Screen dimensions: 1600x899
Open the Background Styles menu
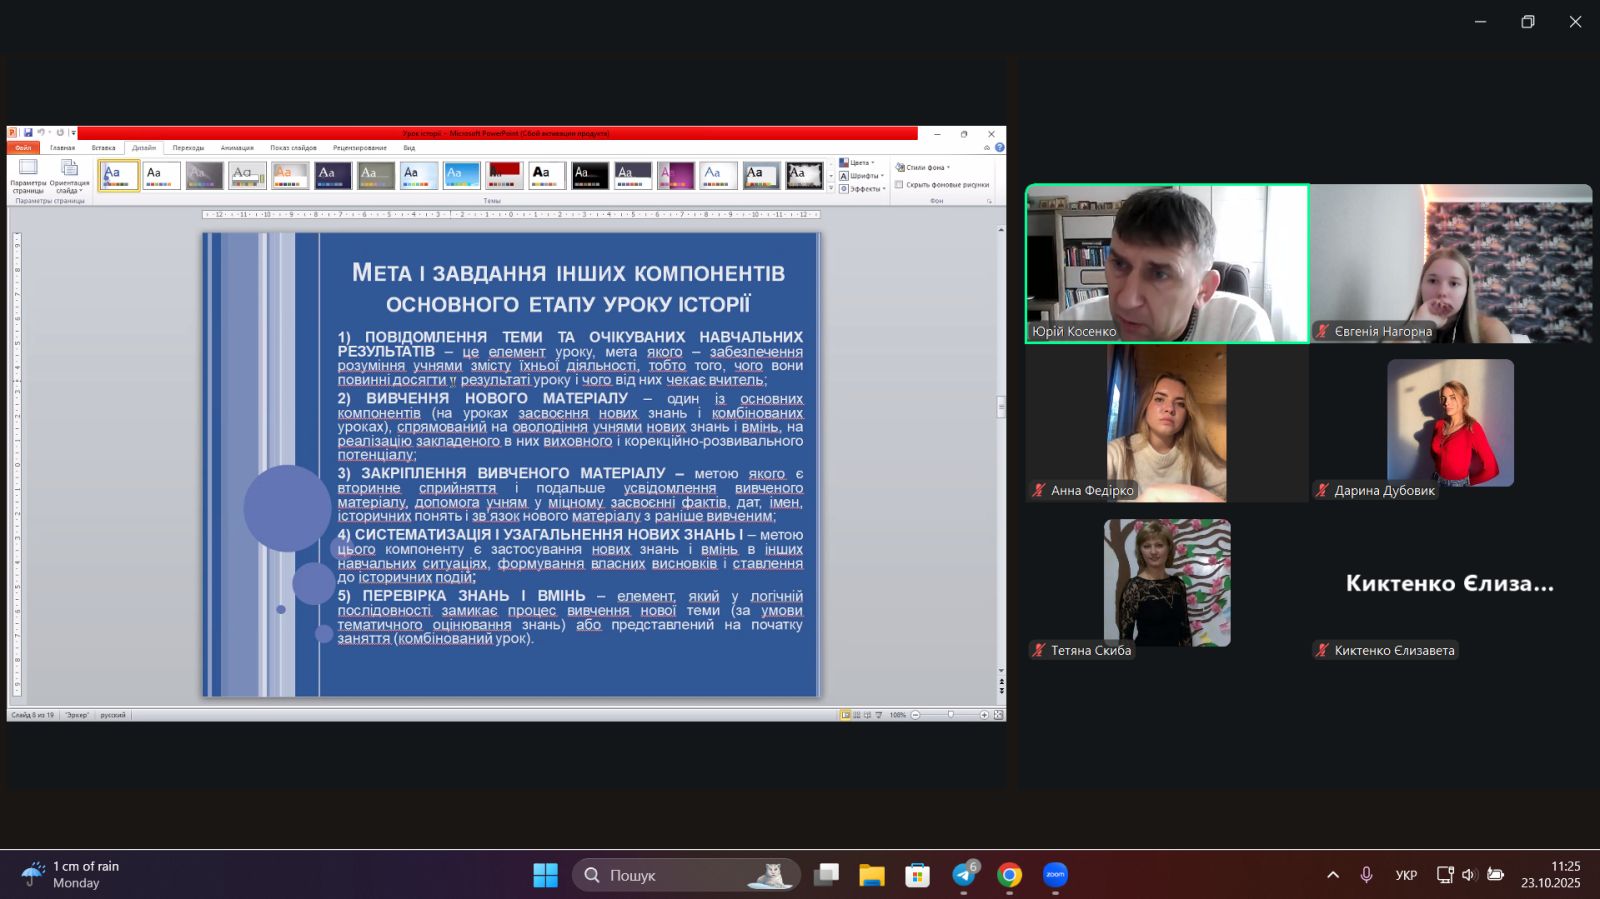click(x=923, y=168)
